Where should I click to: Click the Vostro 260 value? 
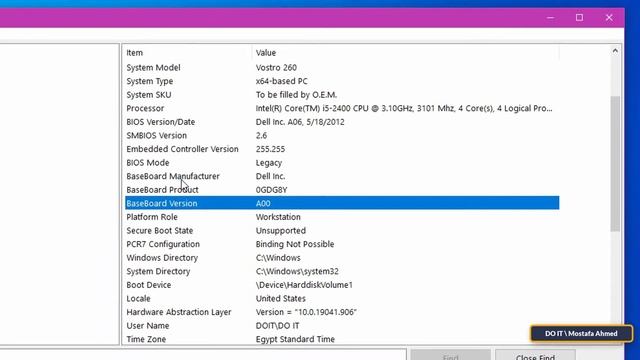pos(276,67)
